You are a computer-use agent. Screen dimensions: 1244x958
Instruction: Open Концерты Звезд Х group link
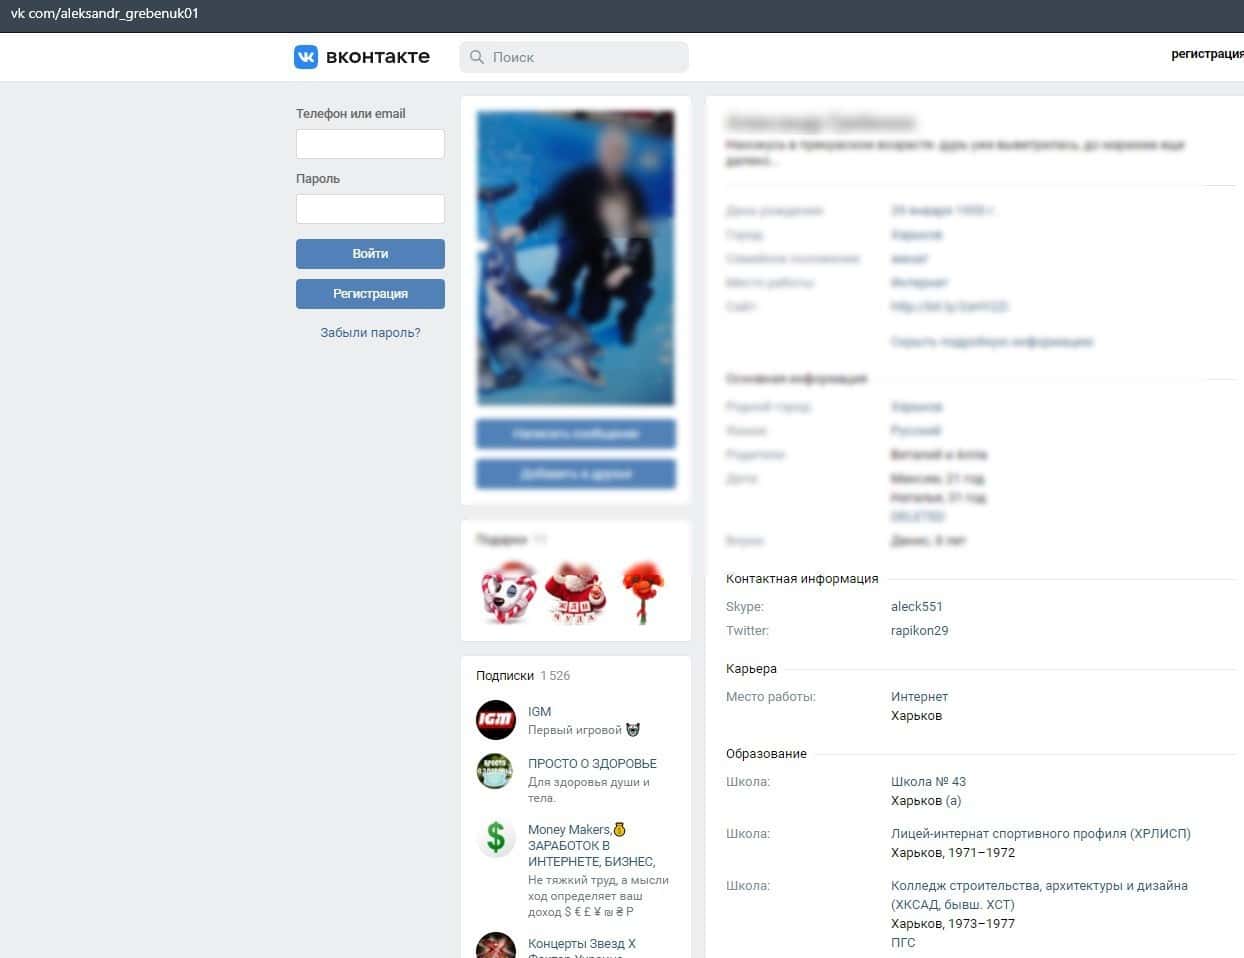pos(582,944)
